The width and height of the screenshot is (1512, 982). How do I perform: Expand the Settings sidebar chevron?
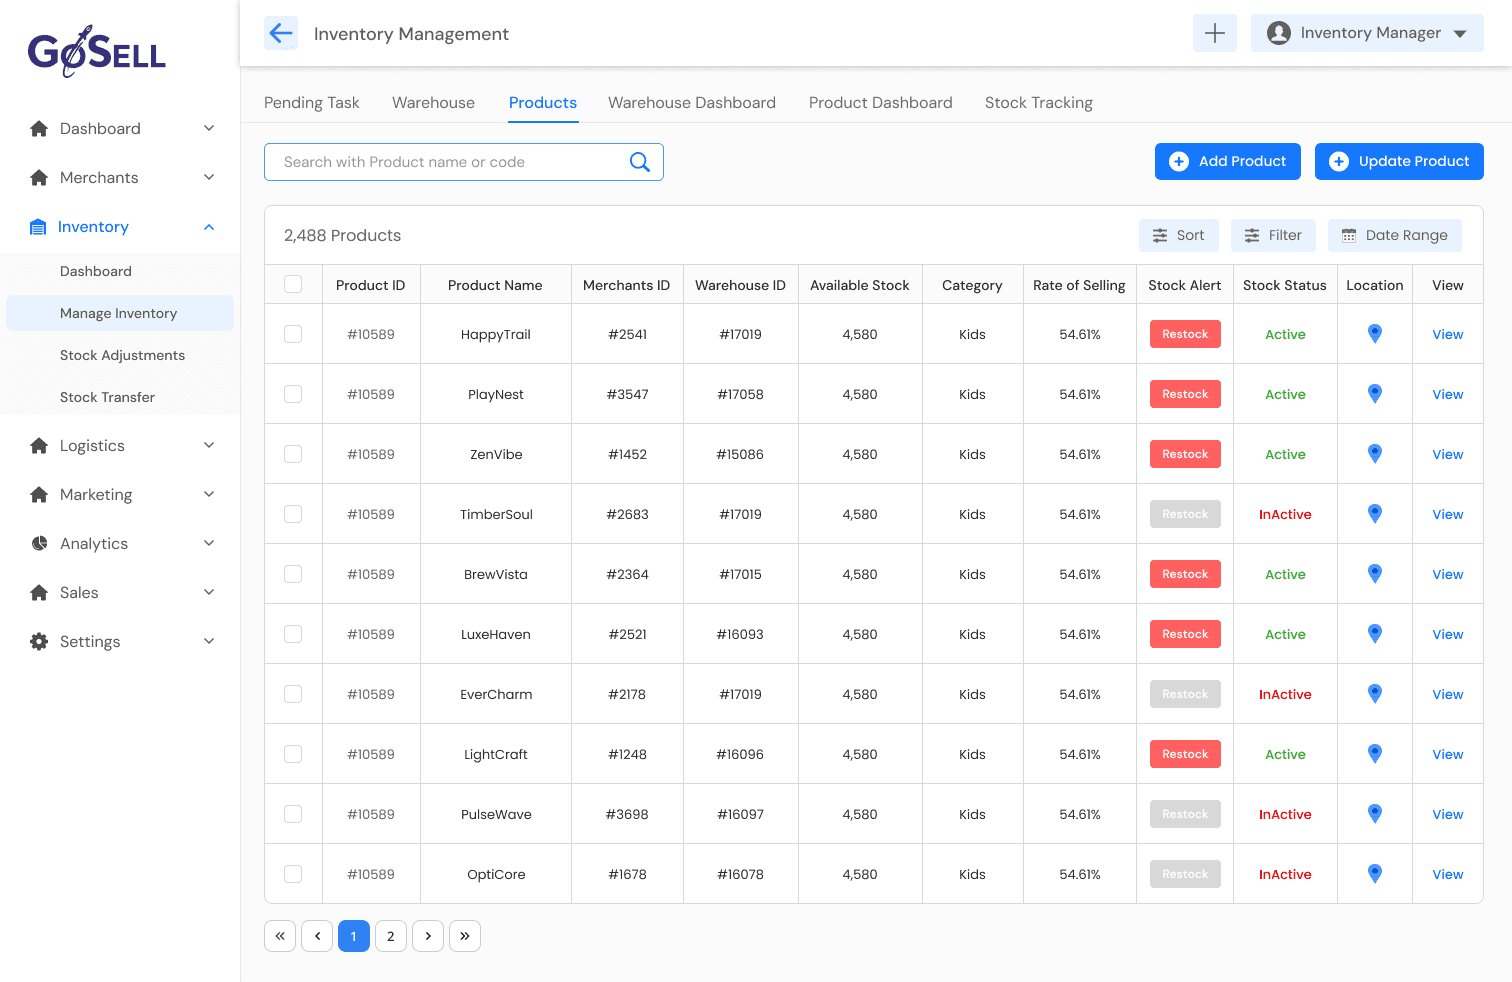point(209,641)
